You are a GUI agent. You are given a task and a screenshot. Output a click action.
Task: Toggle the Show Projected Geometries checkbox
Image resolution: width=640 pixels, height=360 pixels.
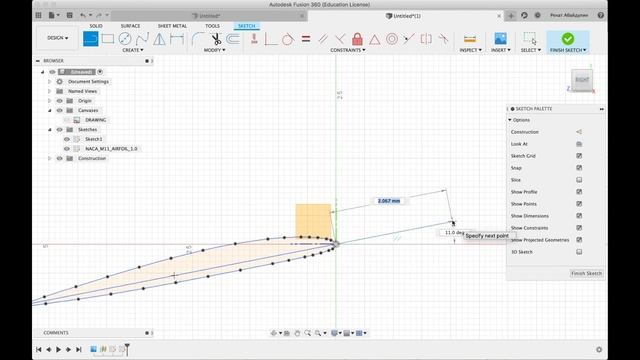click(x=579, y=240)
